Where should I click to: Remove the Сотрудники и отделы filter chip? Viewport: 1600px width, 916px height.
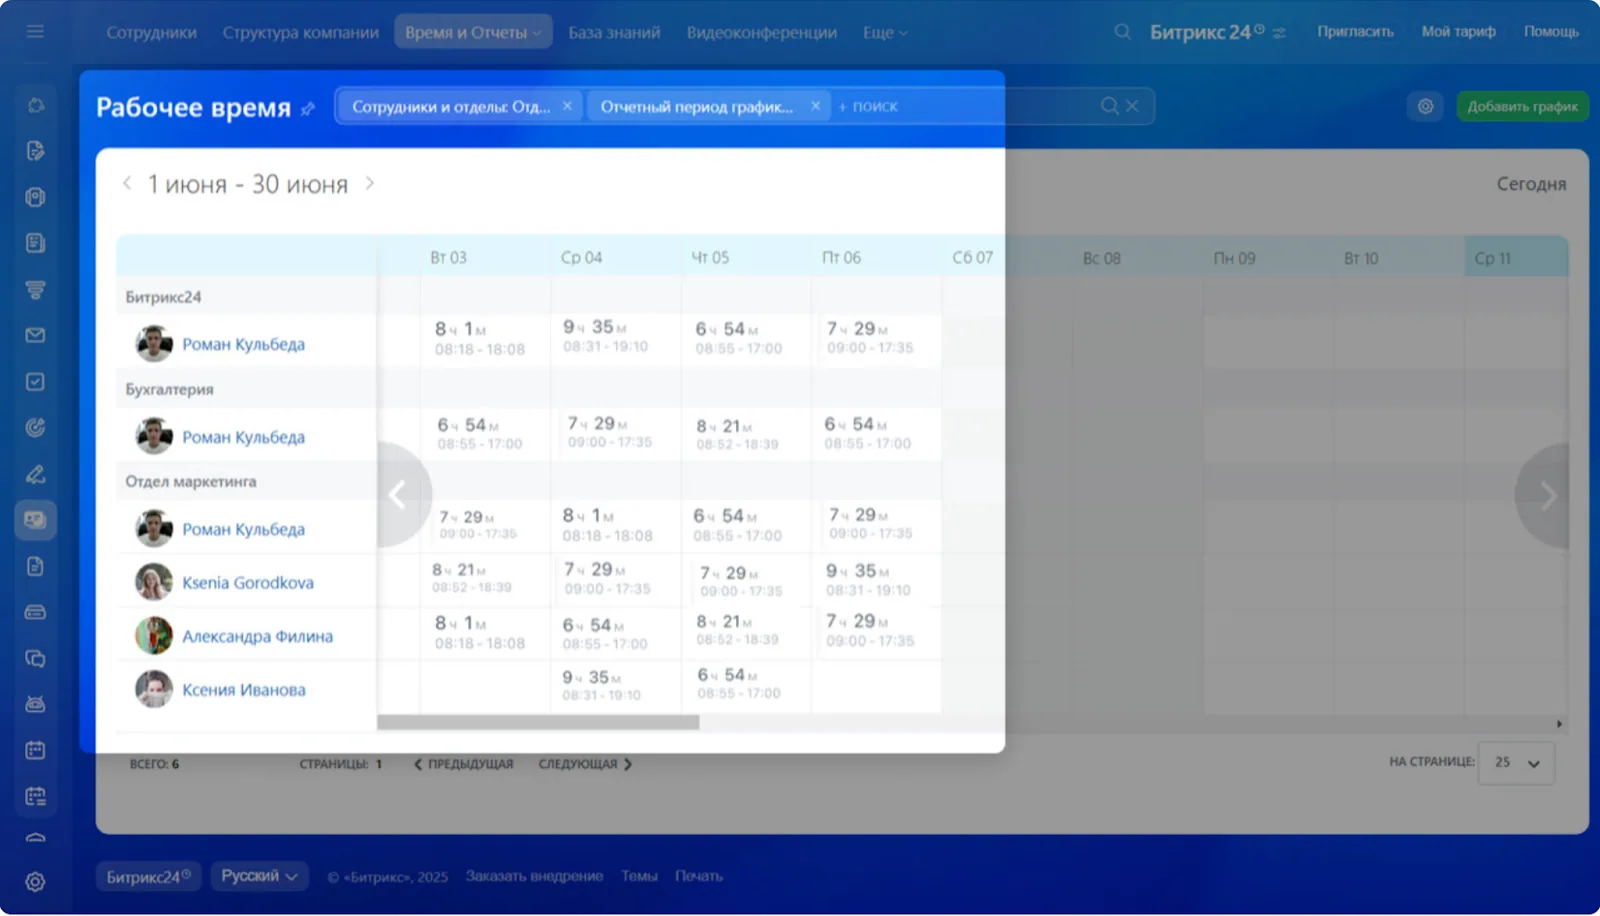[567, 106]
